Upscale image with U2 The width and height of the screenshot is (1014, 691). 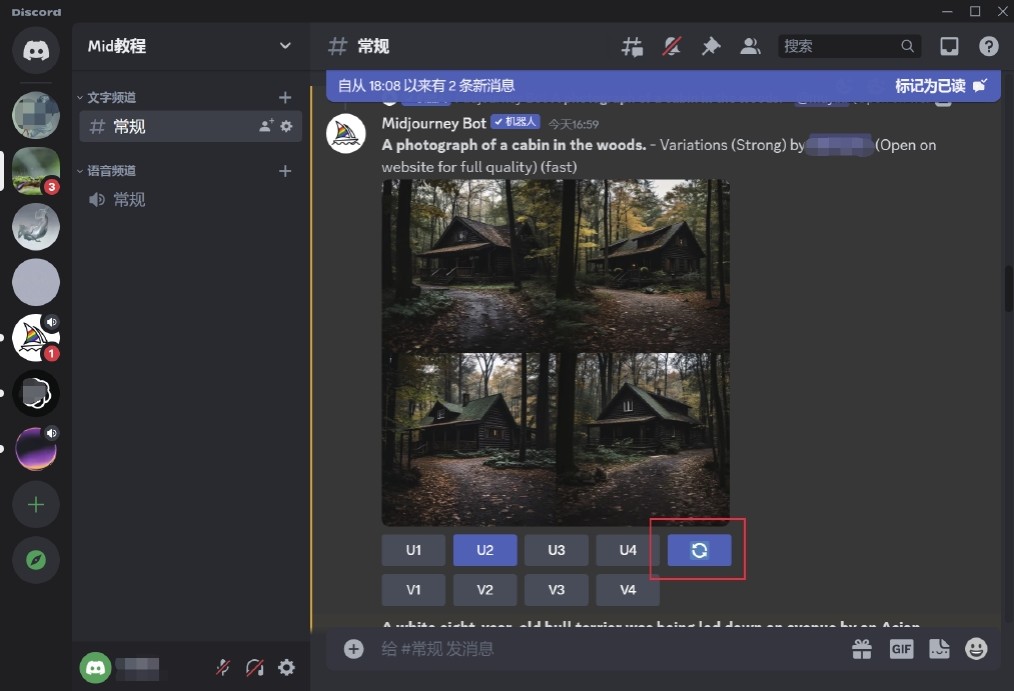click(x=485, y=550)
